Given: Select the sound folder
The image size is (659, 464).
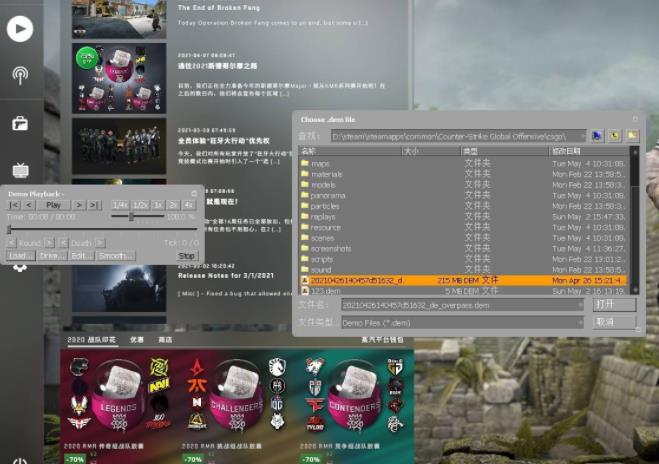Looking at the screenshot, I should (x=464, y=270).
